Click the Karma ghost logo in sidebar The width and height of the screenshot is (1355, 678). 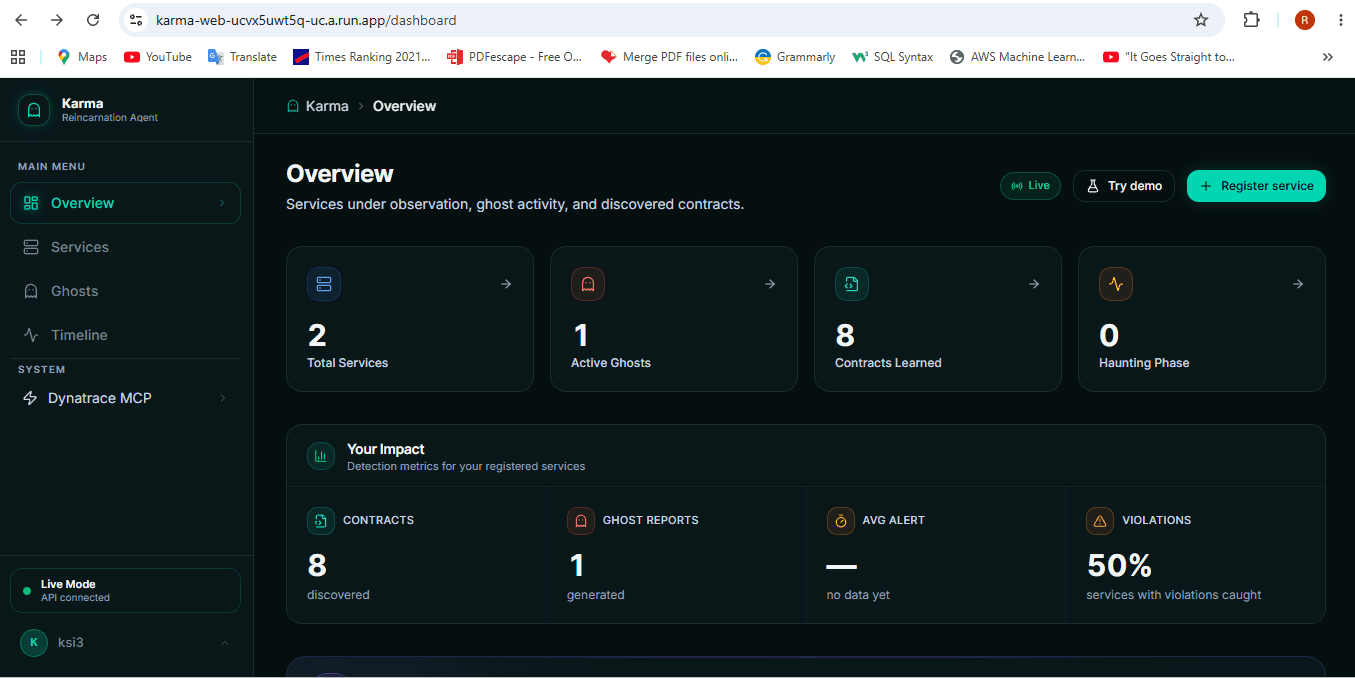click(x=34, y=109)
